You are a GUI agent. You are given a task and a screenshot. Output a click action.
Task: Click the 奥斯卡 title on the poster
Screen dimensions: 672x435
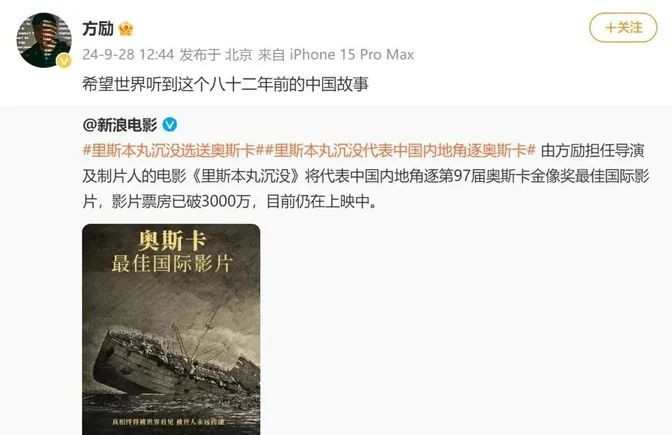coord(172,240)
